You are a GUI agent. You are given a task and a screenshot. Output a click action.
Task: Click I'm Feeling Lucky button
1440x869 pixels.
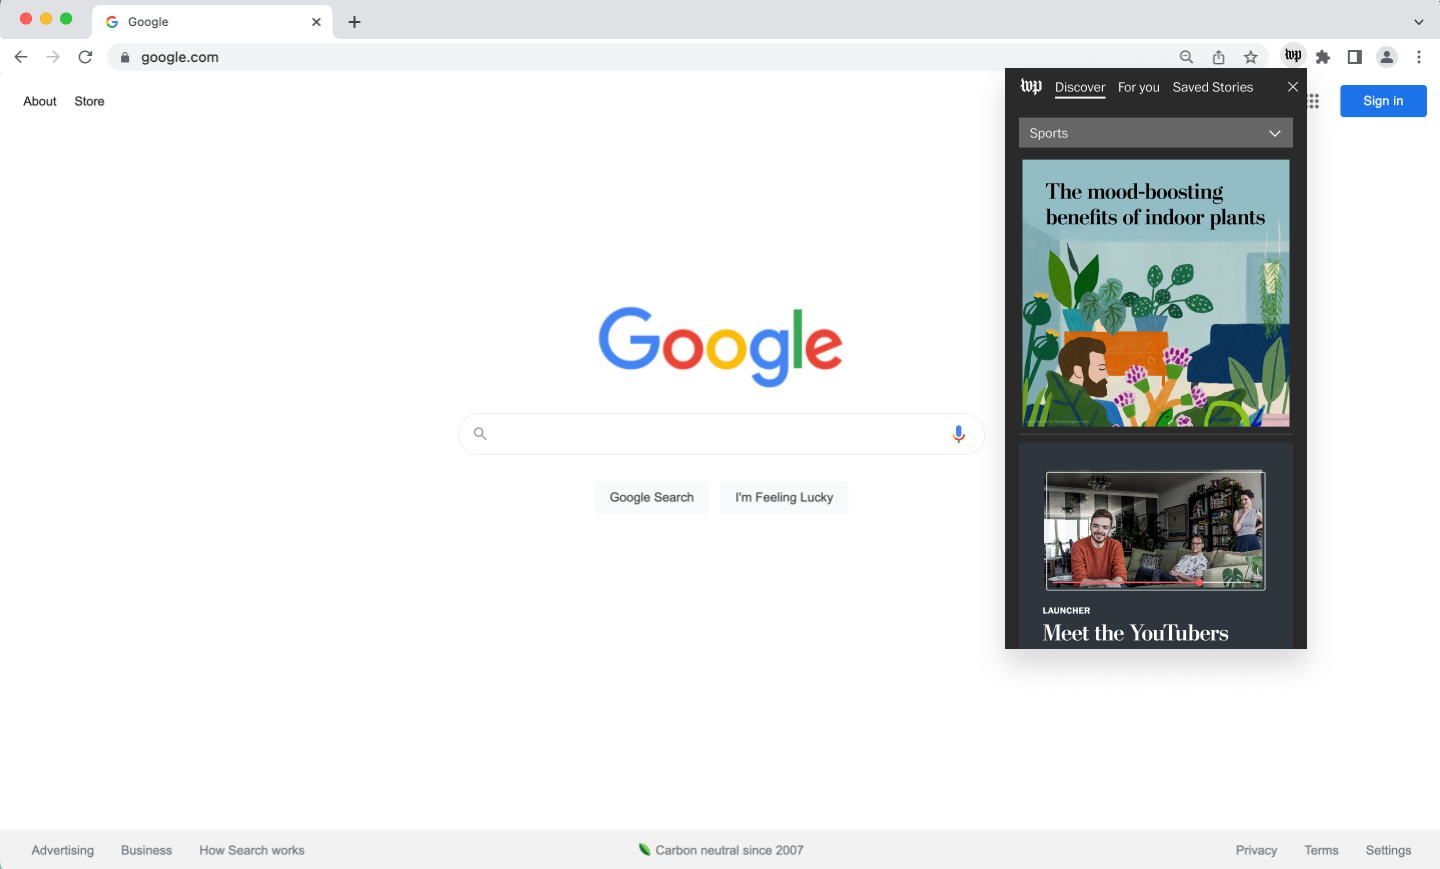point(784,497)
